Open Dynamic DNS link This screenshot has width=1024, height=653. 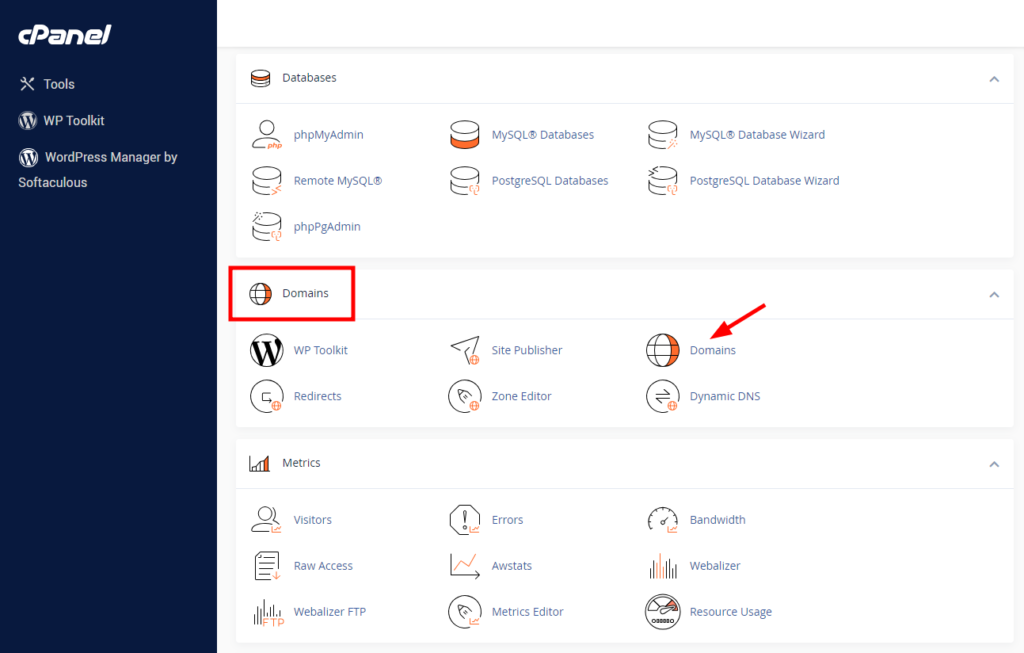coord(725,396)
